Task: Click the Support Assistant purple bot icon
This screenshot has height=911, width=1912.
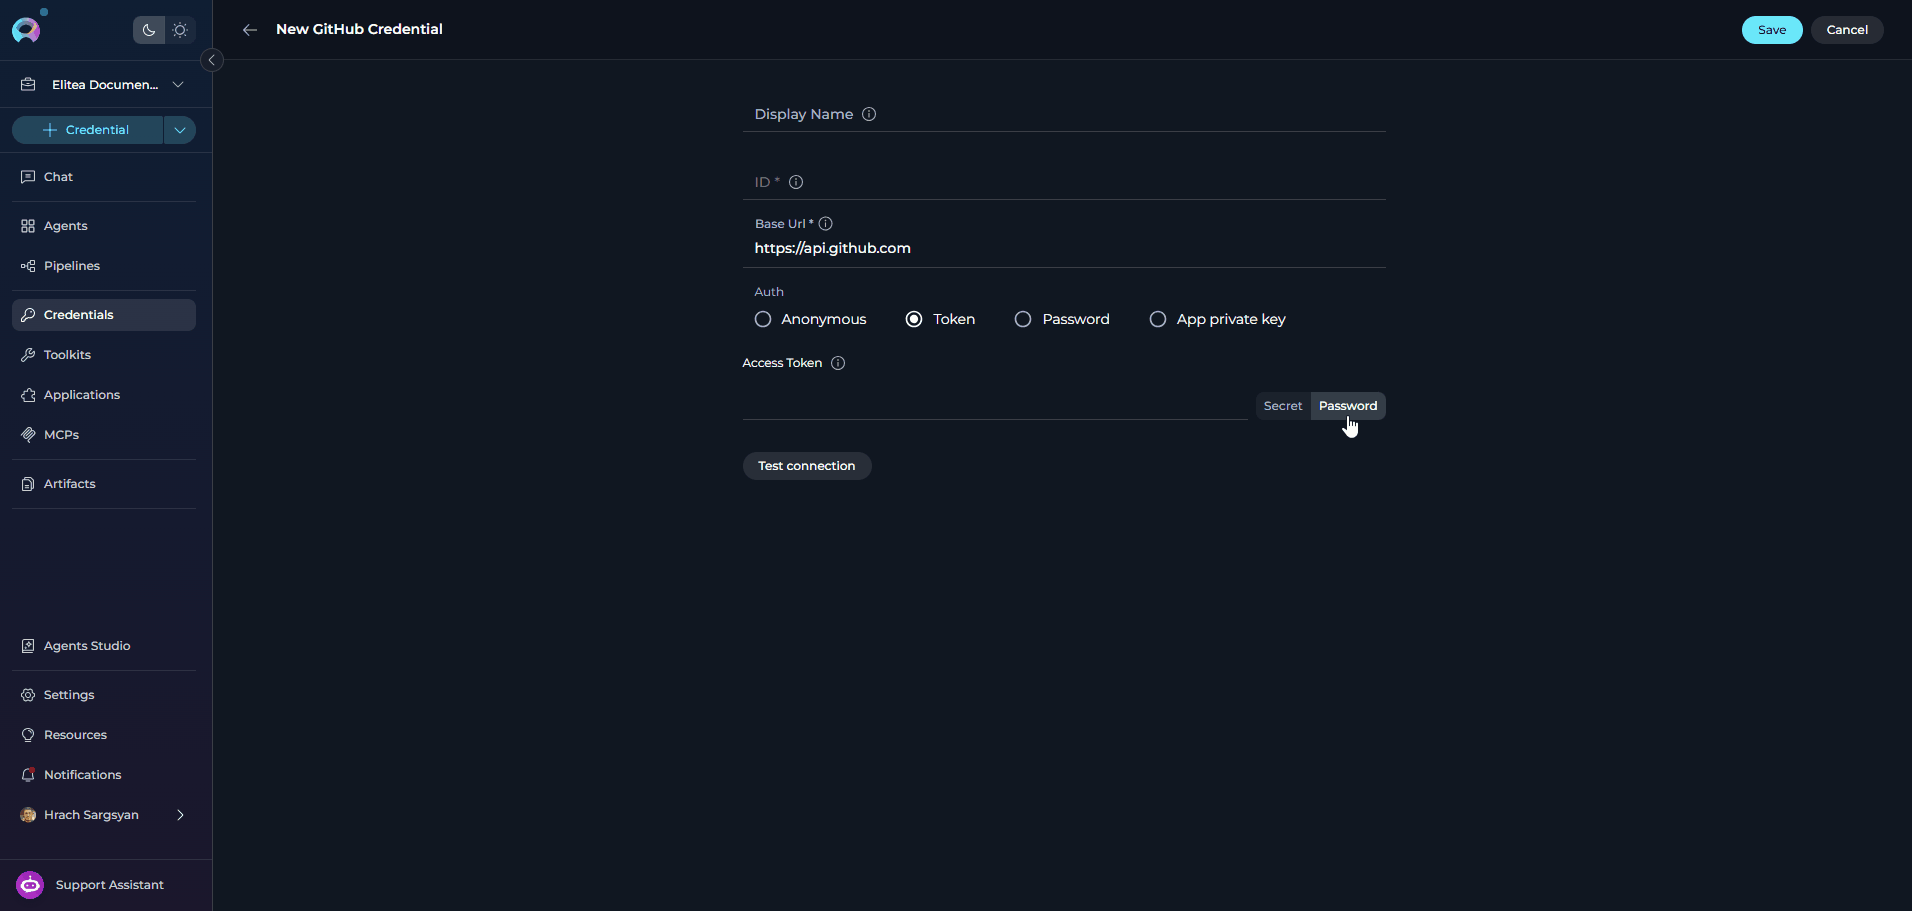Action: tap(30, 885)
